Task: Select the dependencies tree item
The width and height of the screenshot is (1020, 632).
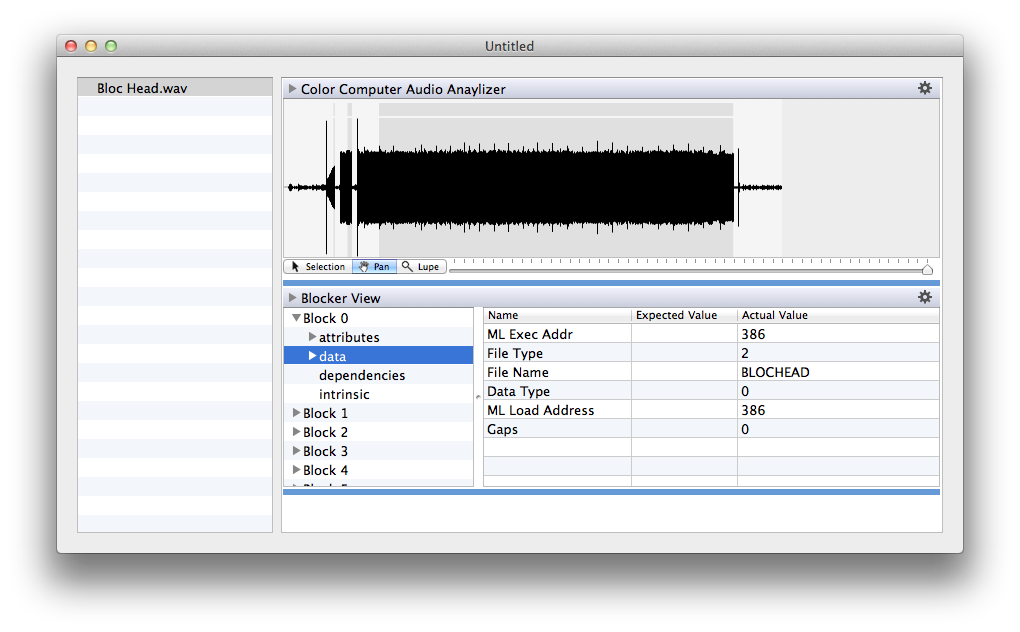Action: pyautogui.click(x=362, y=375)
